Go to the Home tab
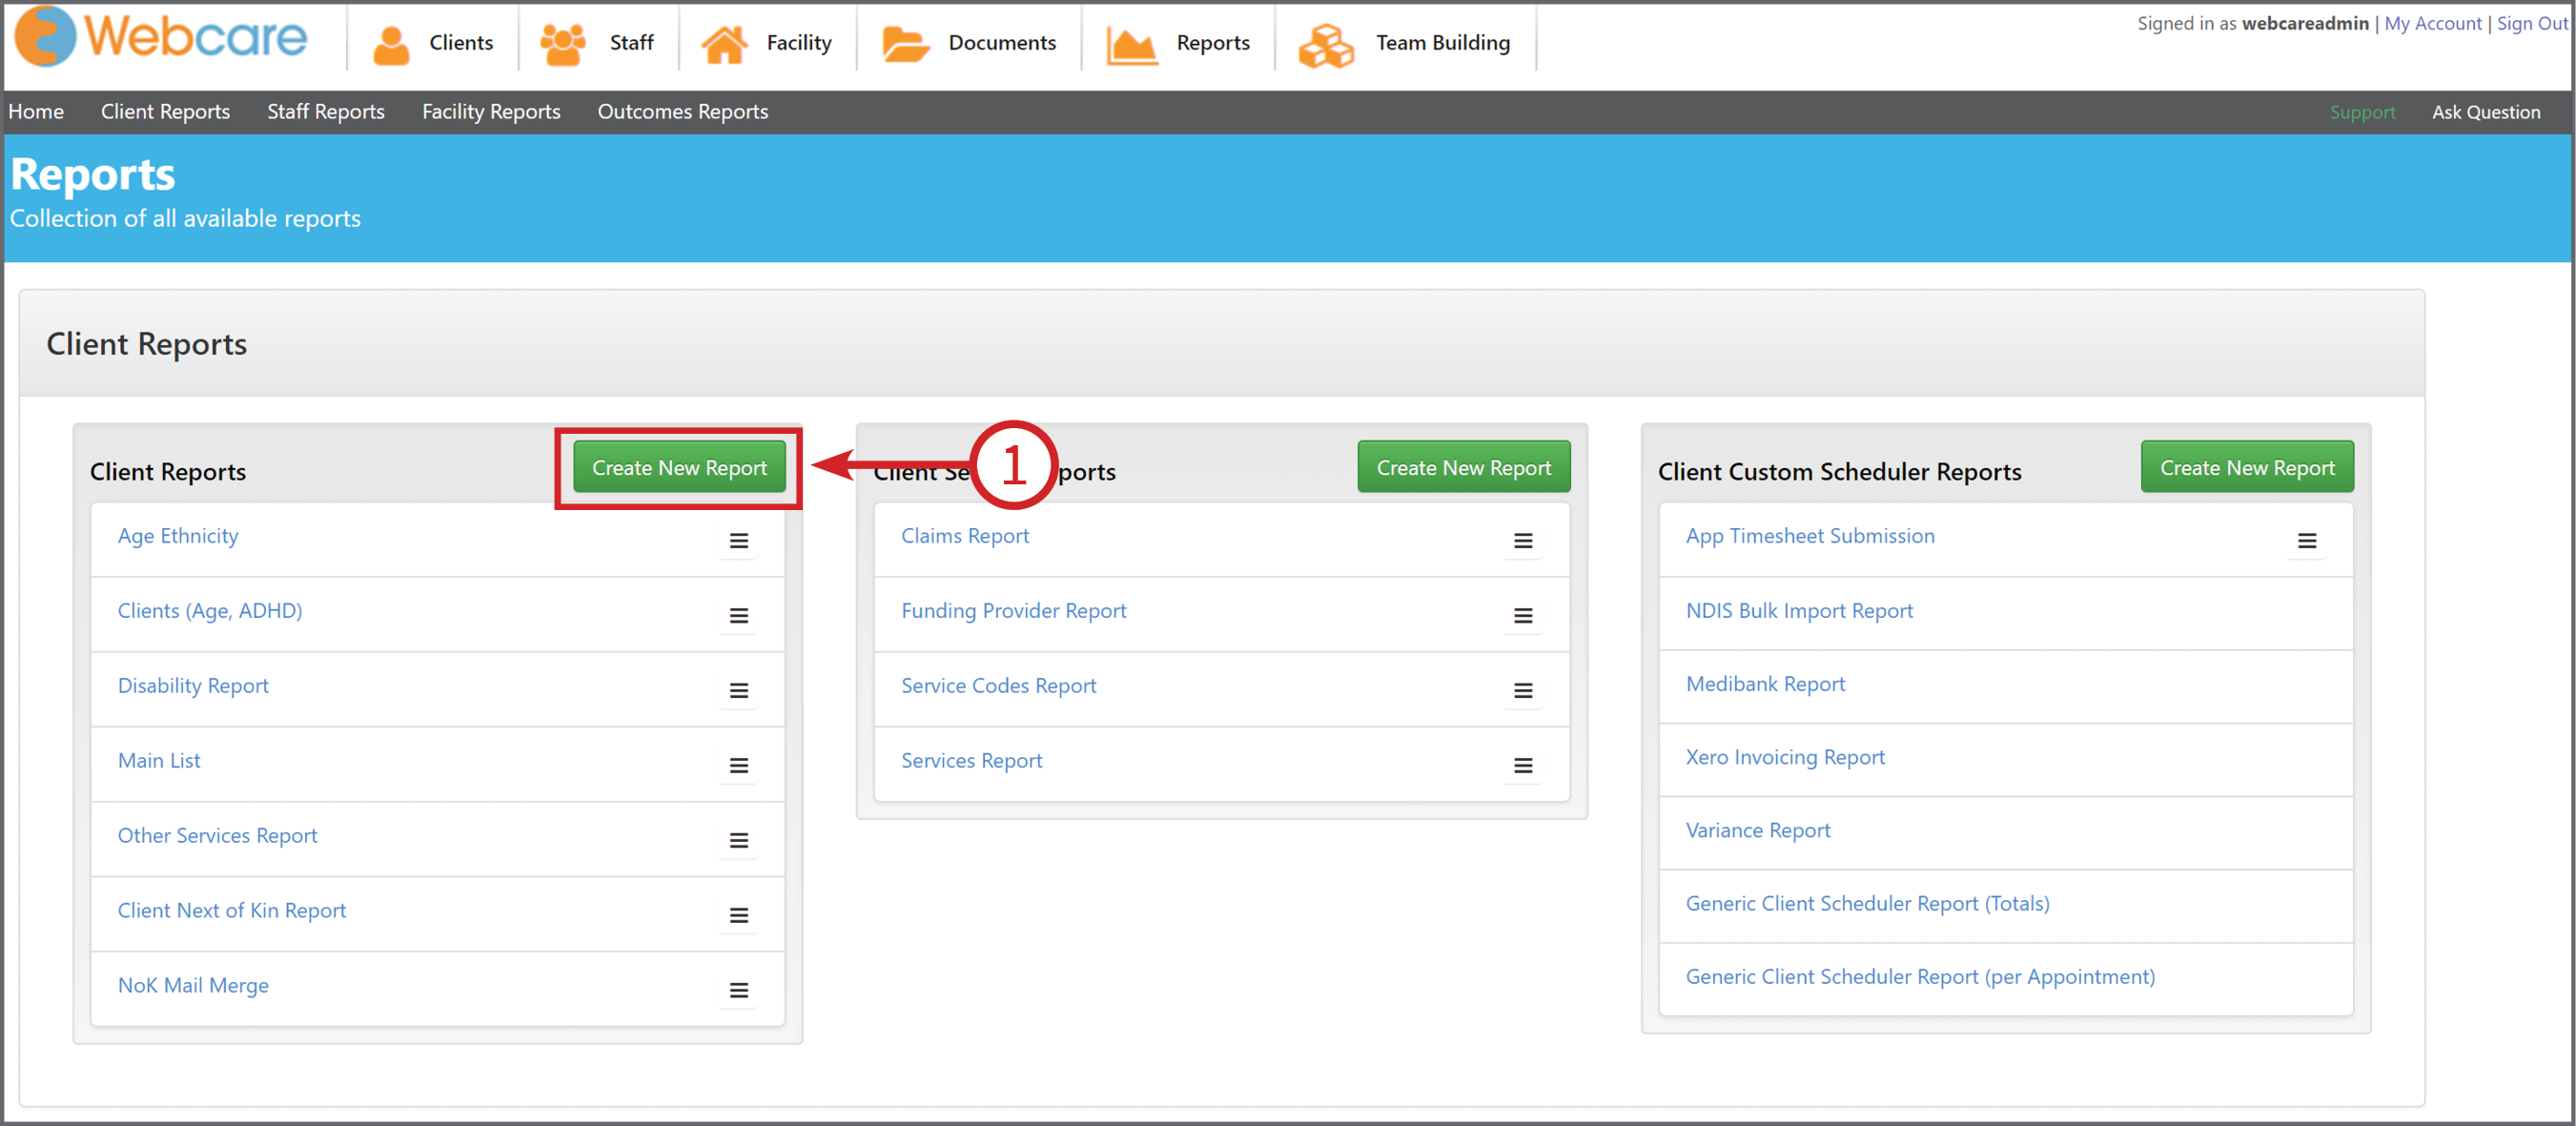The width and height of the screenshot is (2576, 1126). (x=35, y=111)
